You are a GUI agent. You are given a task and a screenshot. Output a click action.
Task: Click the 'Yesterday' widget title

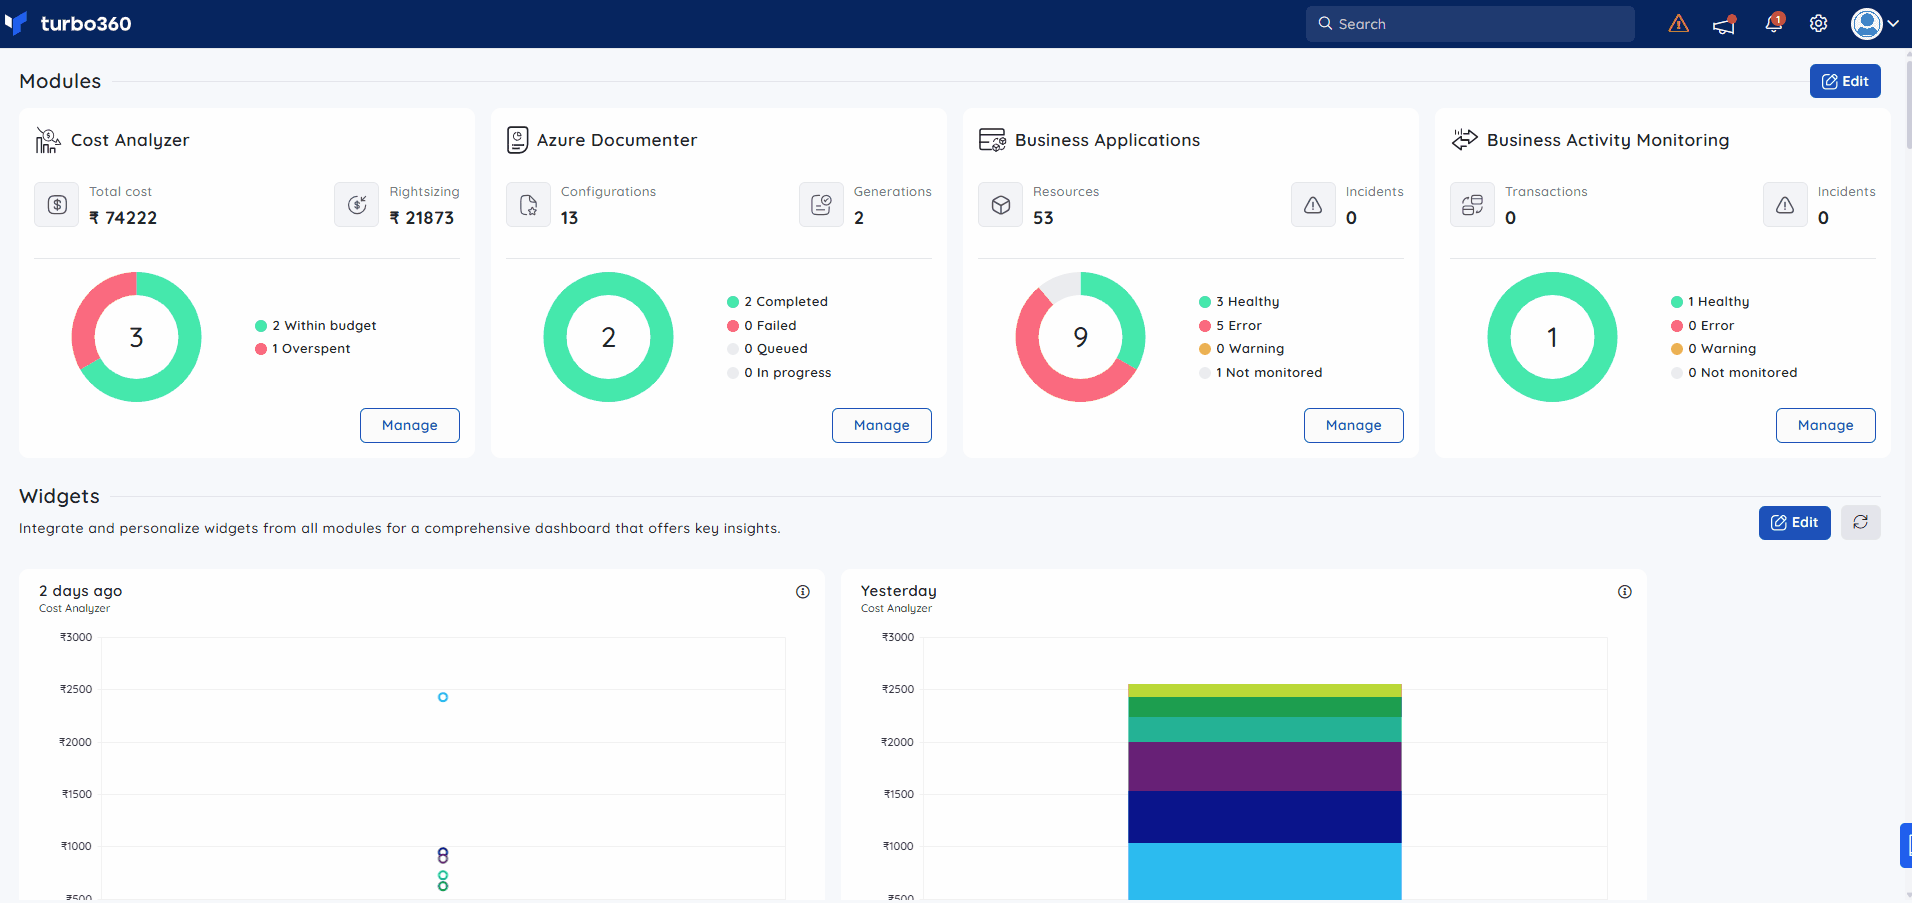899,591
